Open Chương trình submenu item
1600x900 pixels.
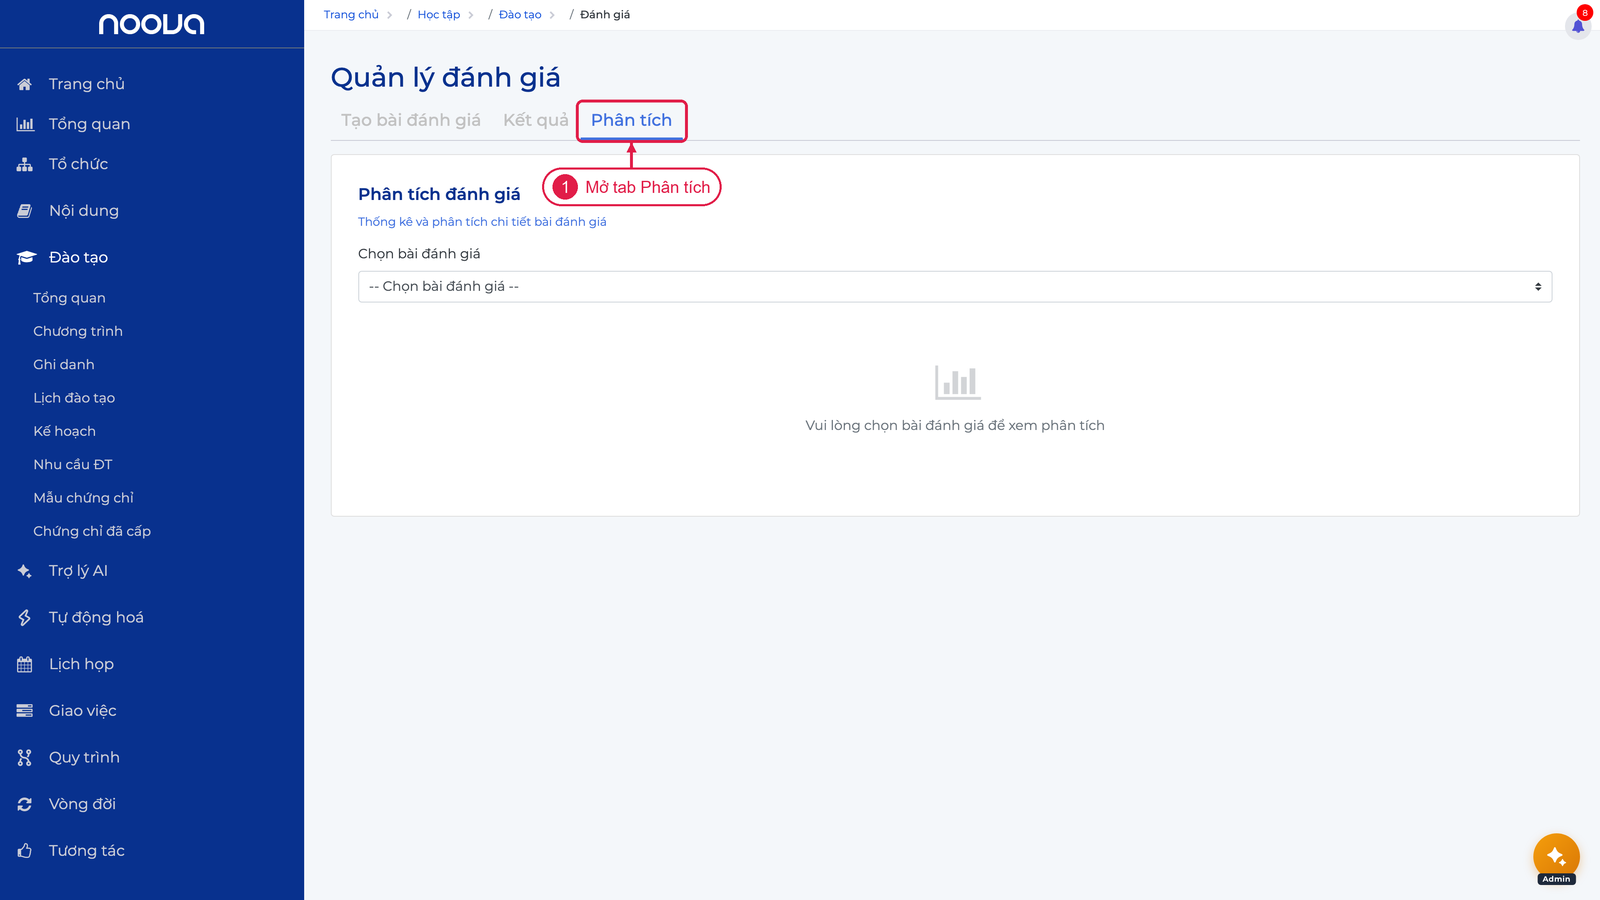(x=78, y=331)
